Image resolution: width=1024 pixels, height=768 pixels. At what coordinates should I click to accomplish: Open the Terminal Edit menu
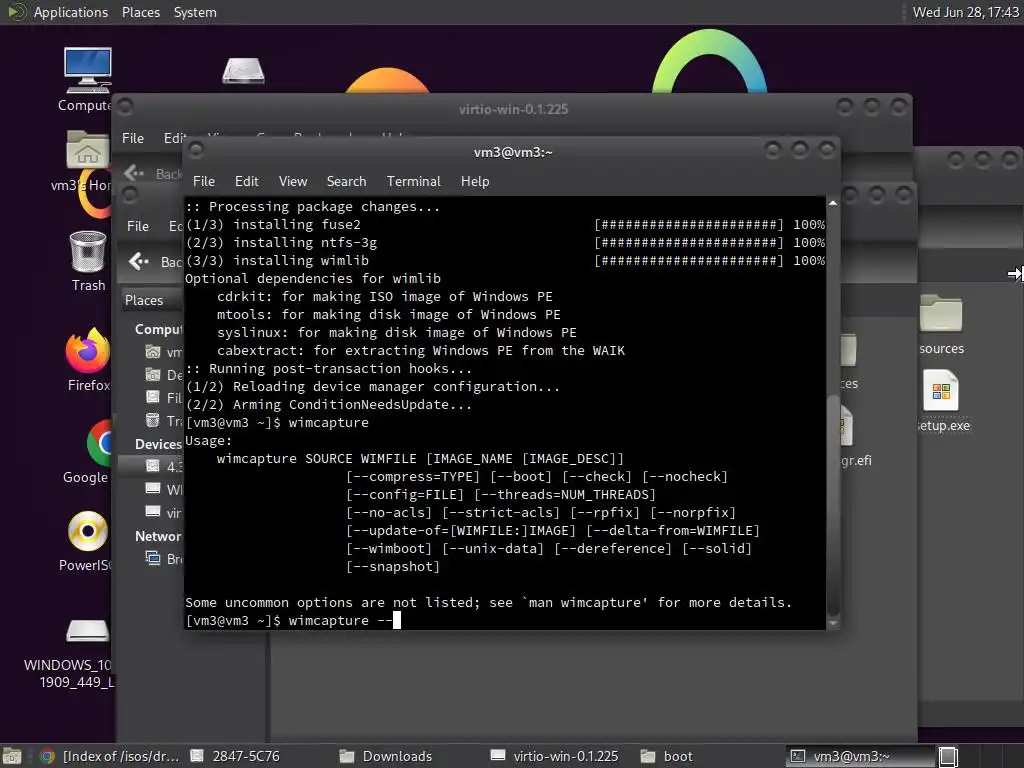click(x=246, y=182)
